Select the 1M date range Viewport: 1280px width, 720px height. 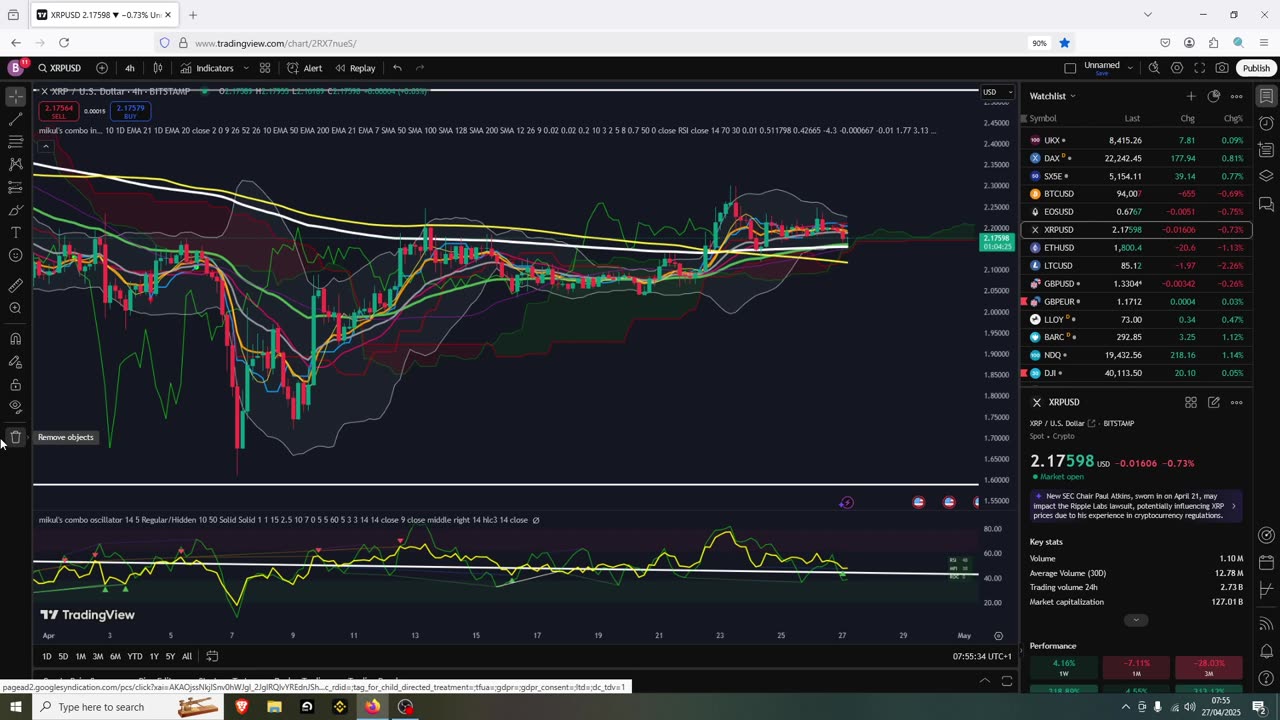[x=81, y=656]
